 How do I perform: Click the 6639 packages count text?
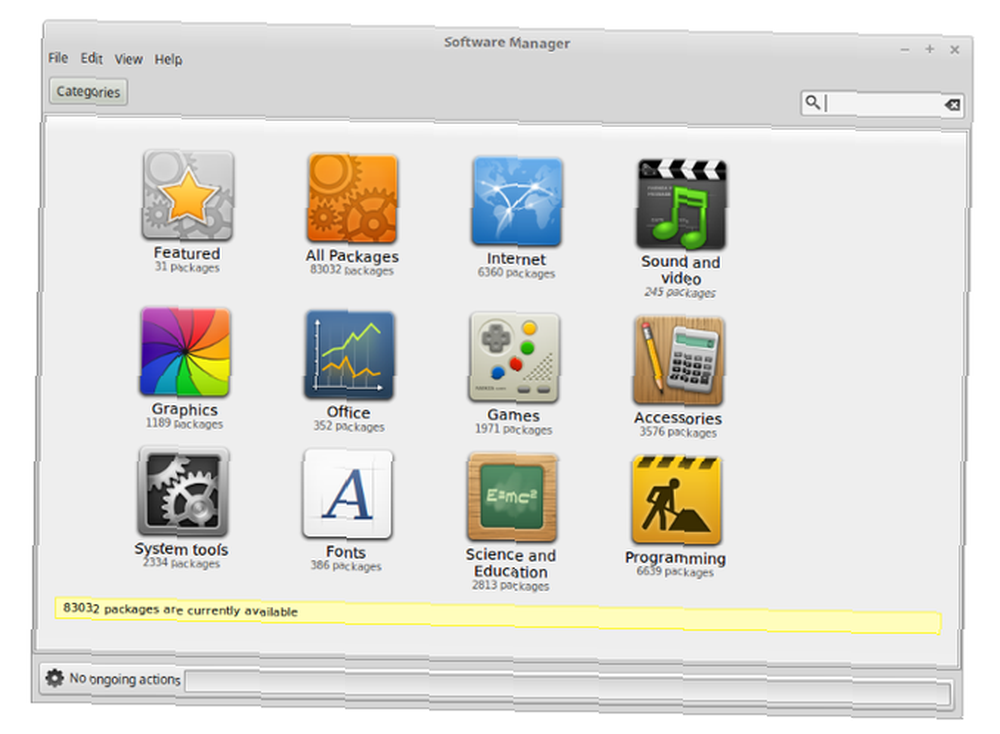pos(675,571)
